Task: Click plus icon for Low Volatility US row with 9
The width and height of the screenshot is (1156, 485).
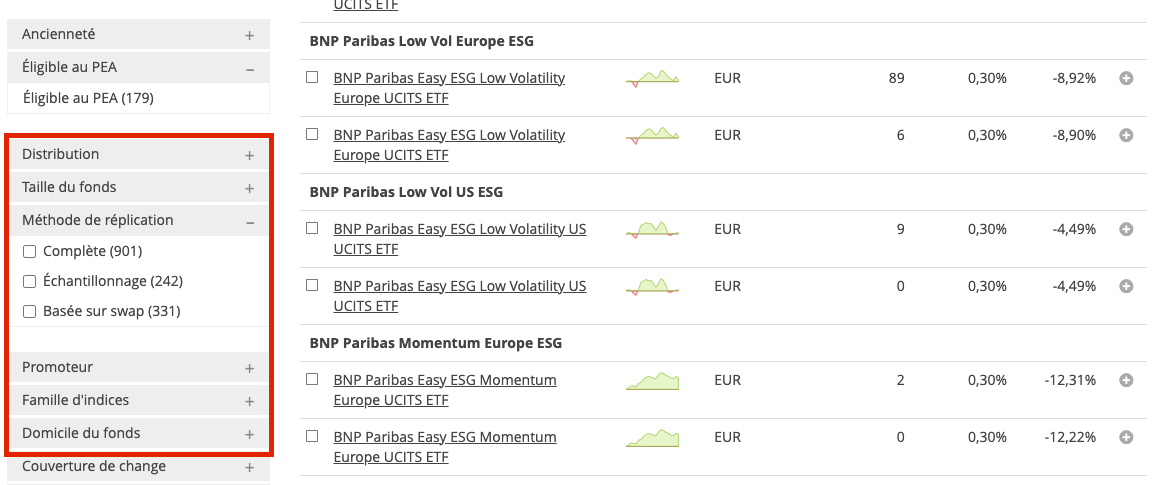Action: click(x=1126, y=229)
